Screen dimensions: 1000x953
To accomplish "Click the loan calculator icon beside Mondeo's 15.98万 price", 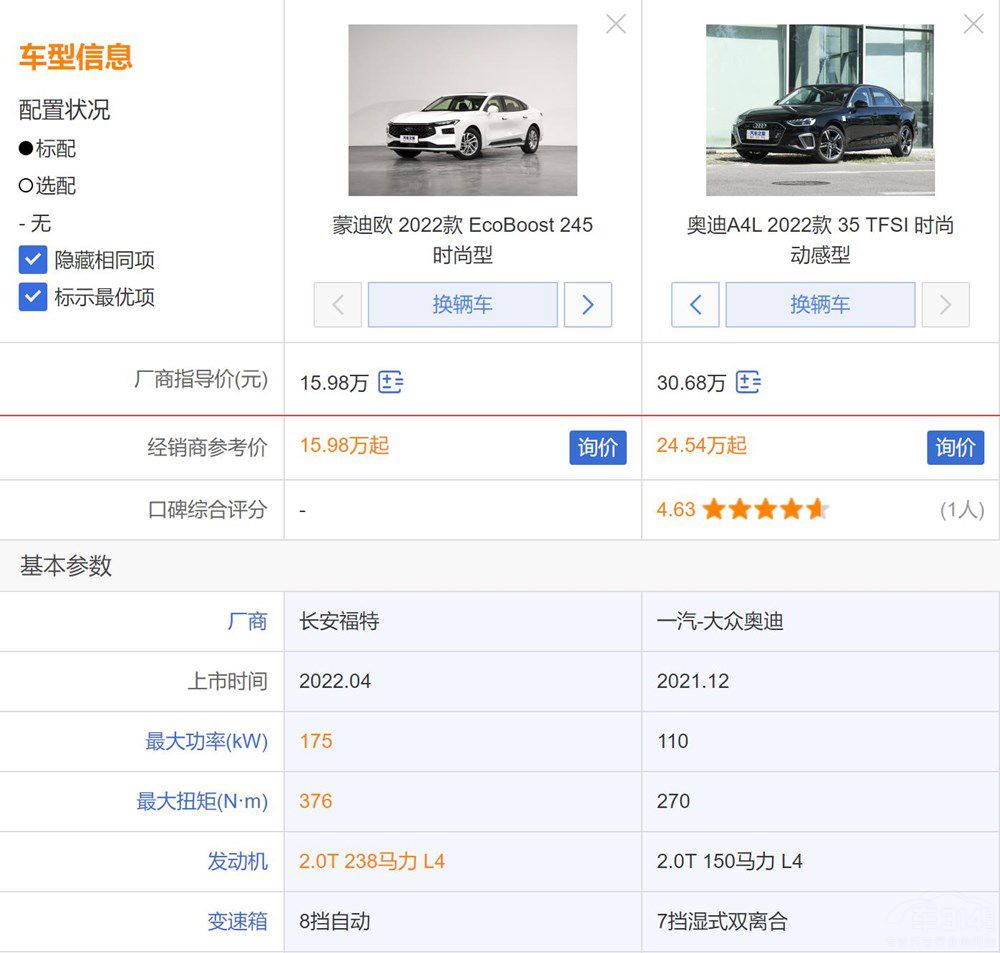I will point(391,382).
